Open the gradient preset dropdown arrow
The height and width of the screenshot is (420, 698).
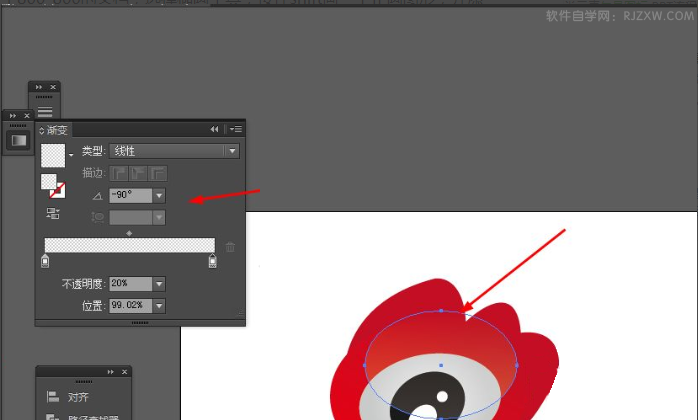tap(71, 155)
